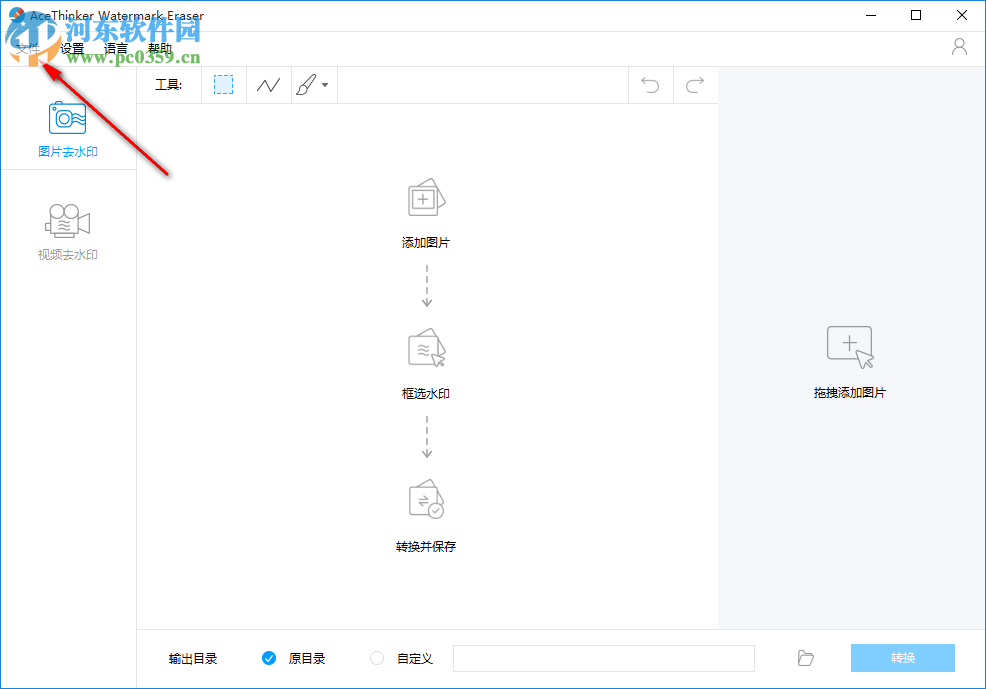Open the 语言 menu
Screen dimensions: 986x689
click(115, 47)
